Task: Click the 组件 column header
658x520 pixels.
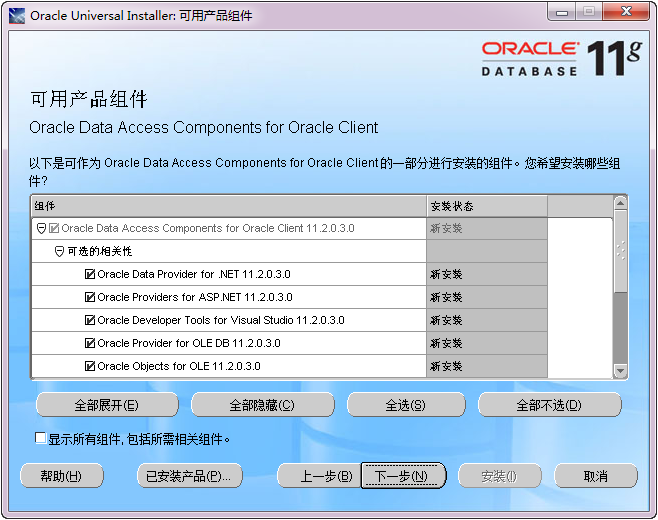Action: tap(229, 206)
